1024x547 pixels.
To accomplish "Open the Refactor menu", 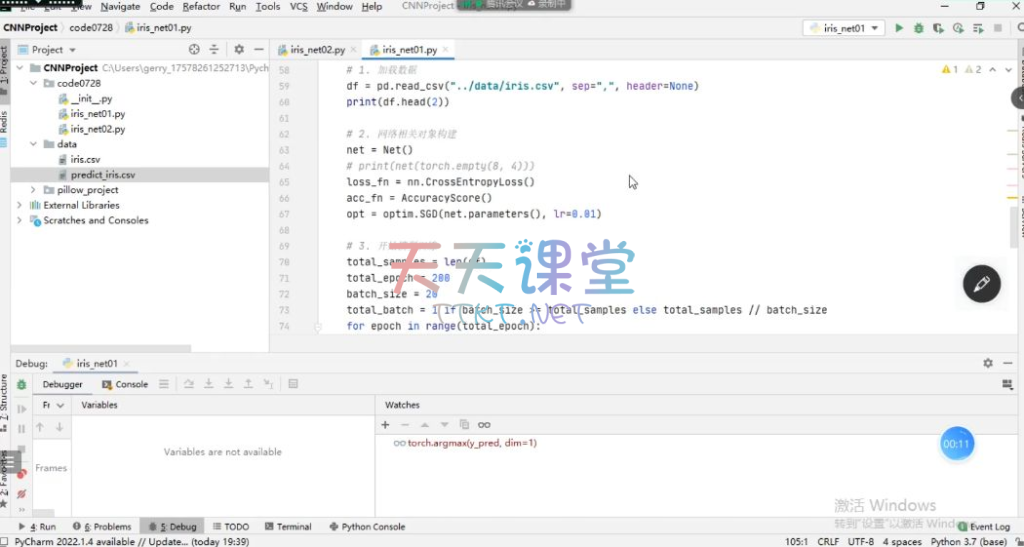I will coord(201,6).
